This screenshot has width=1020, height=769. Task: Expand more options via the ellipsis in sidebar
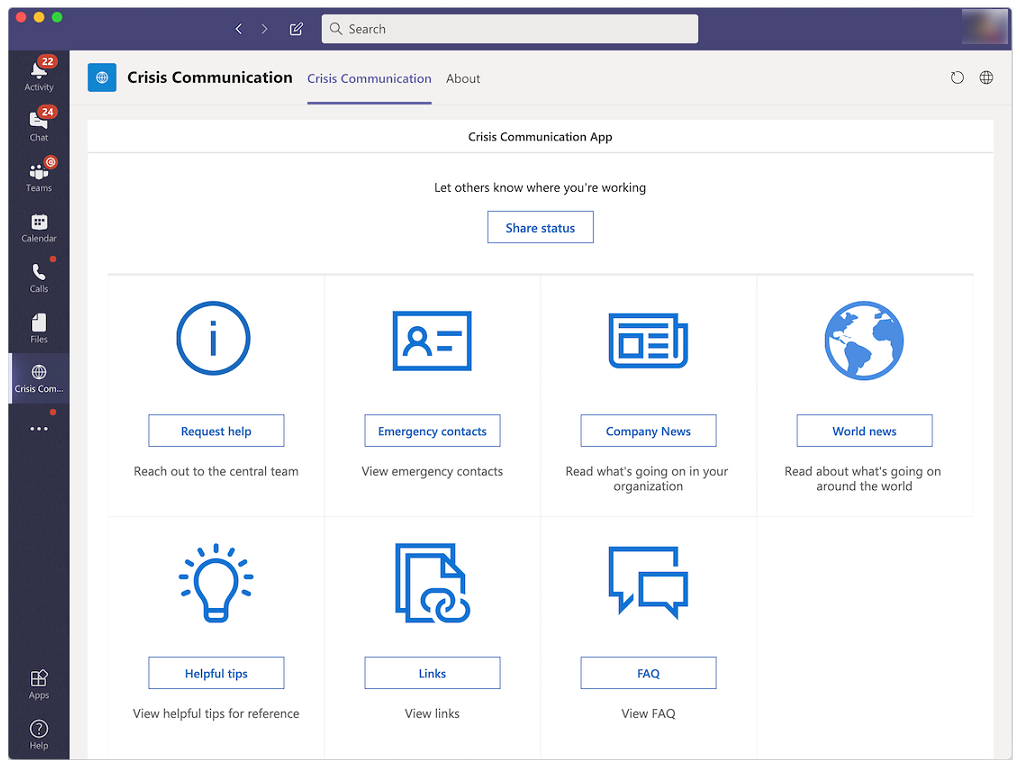tap(38, 428)
